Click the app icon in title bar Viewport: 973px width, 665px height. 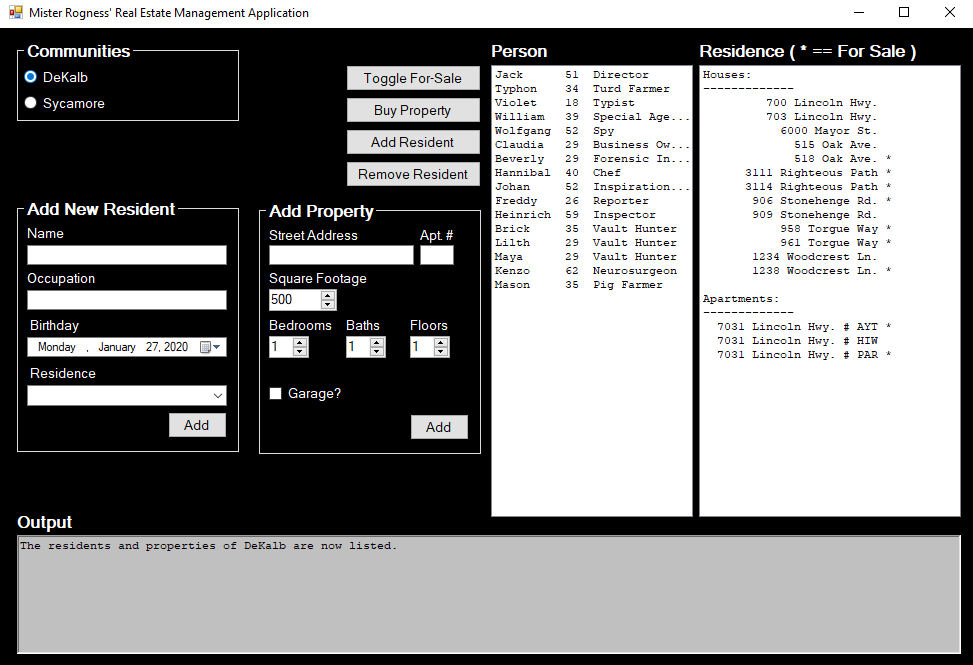coord(15,13)
